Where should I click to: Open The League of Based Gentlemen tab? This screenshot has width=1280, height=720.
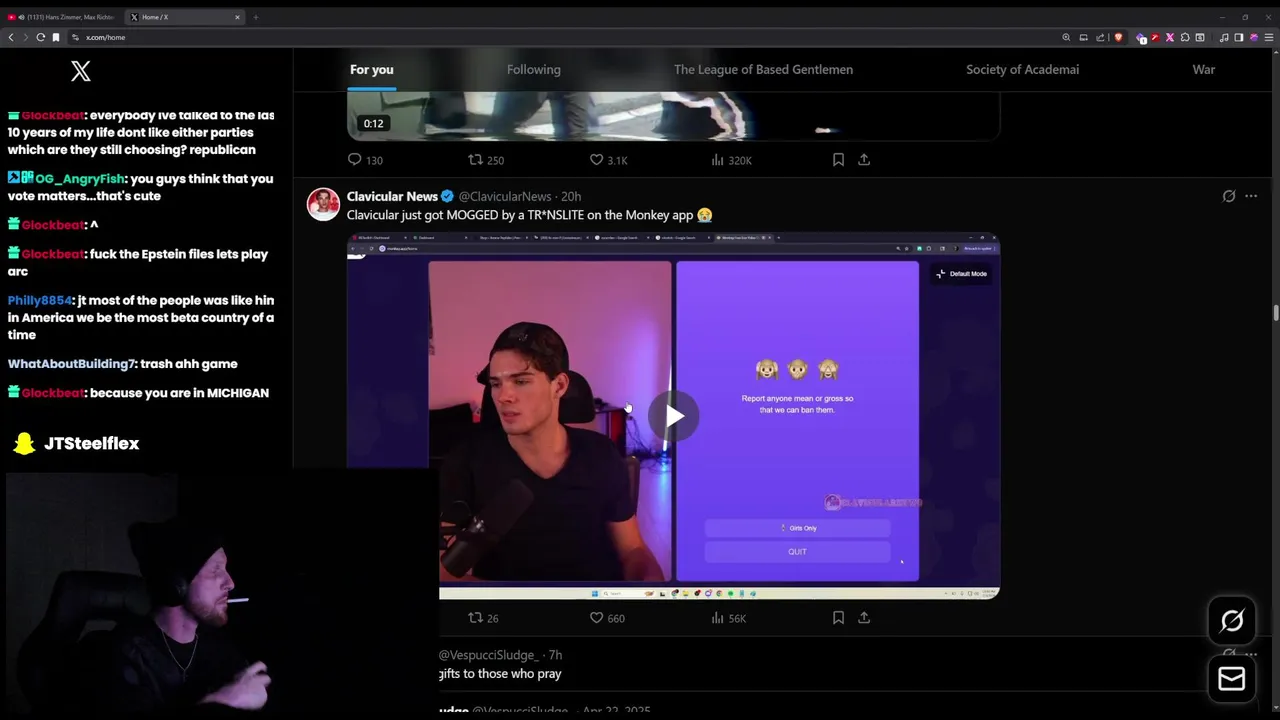tap(763, 69)
